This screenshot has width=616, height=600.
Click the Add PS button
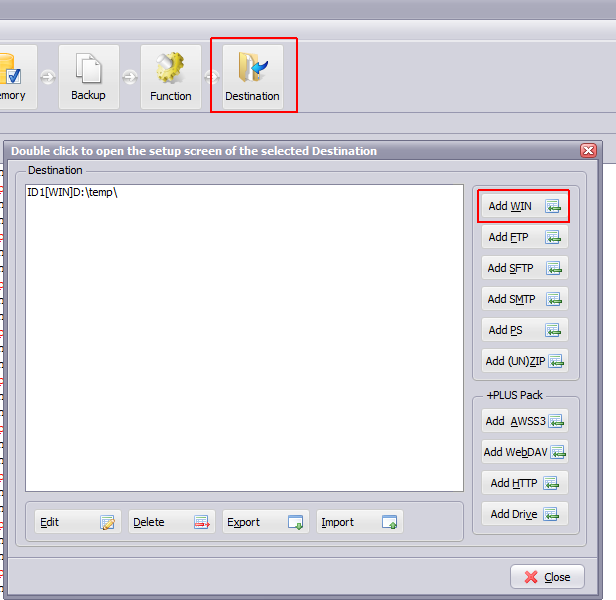coord(524,330)
